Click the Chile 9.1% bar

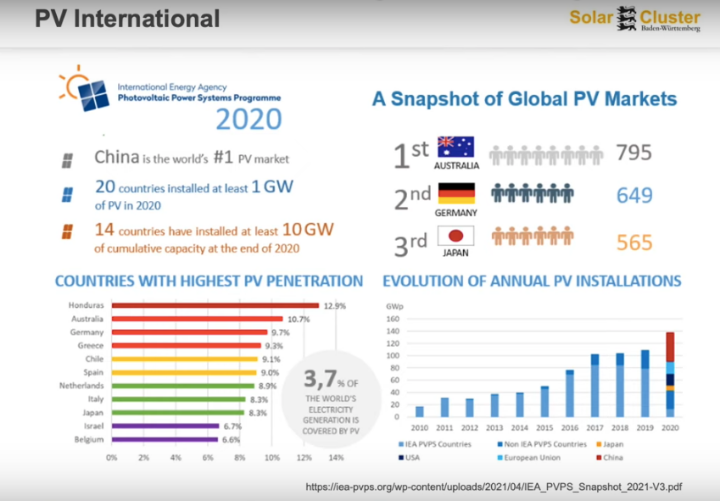(185, 359)
